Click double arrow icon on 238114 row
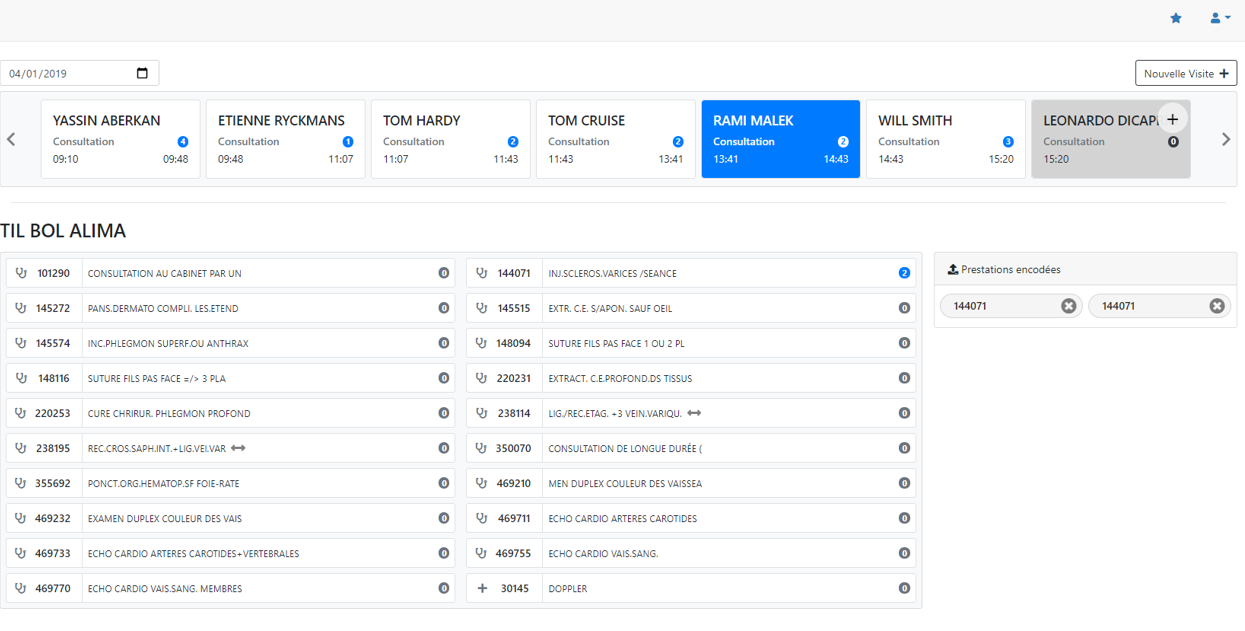 tap(694, 413)
